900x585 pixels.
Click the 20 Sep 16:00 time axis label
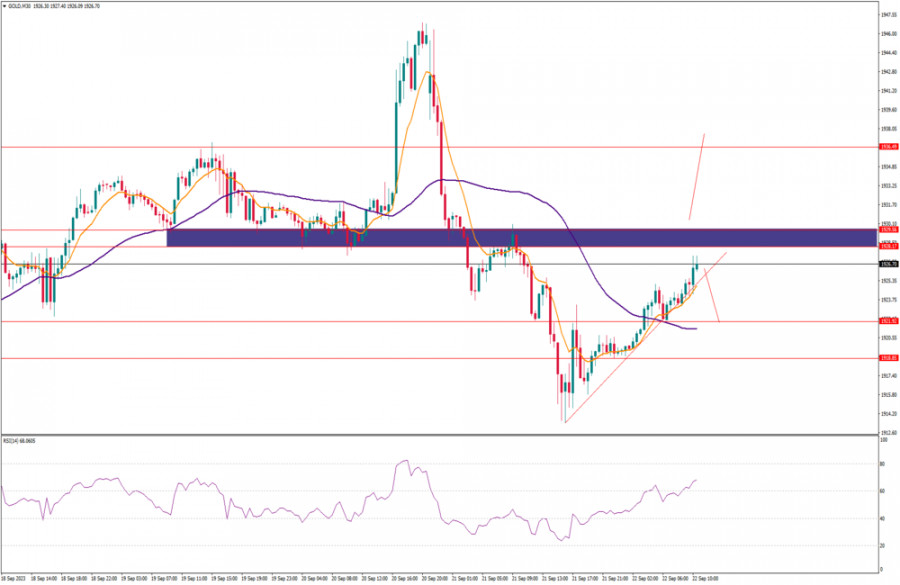point(405,579)
